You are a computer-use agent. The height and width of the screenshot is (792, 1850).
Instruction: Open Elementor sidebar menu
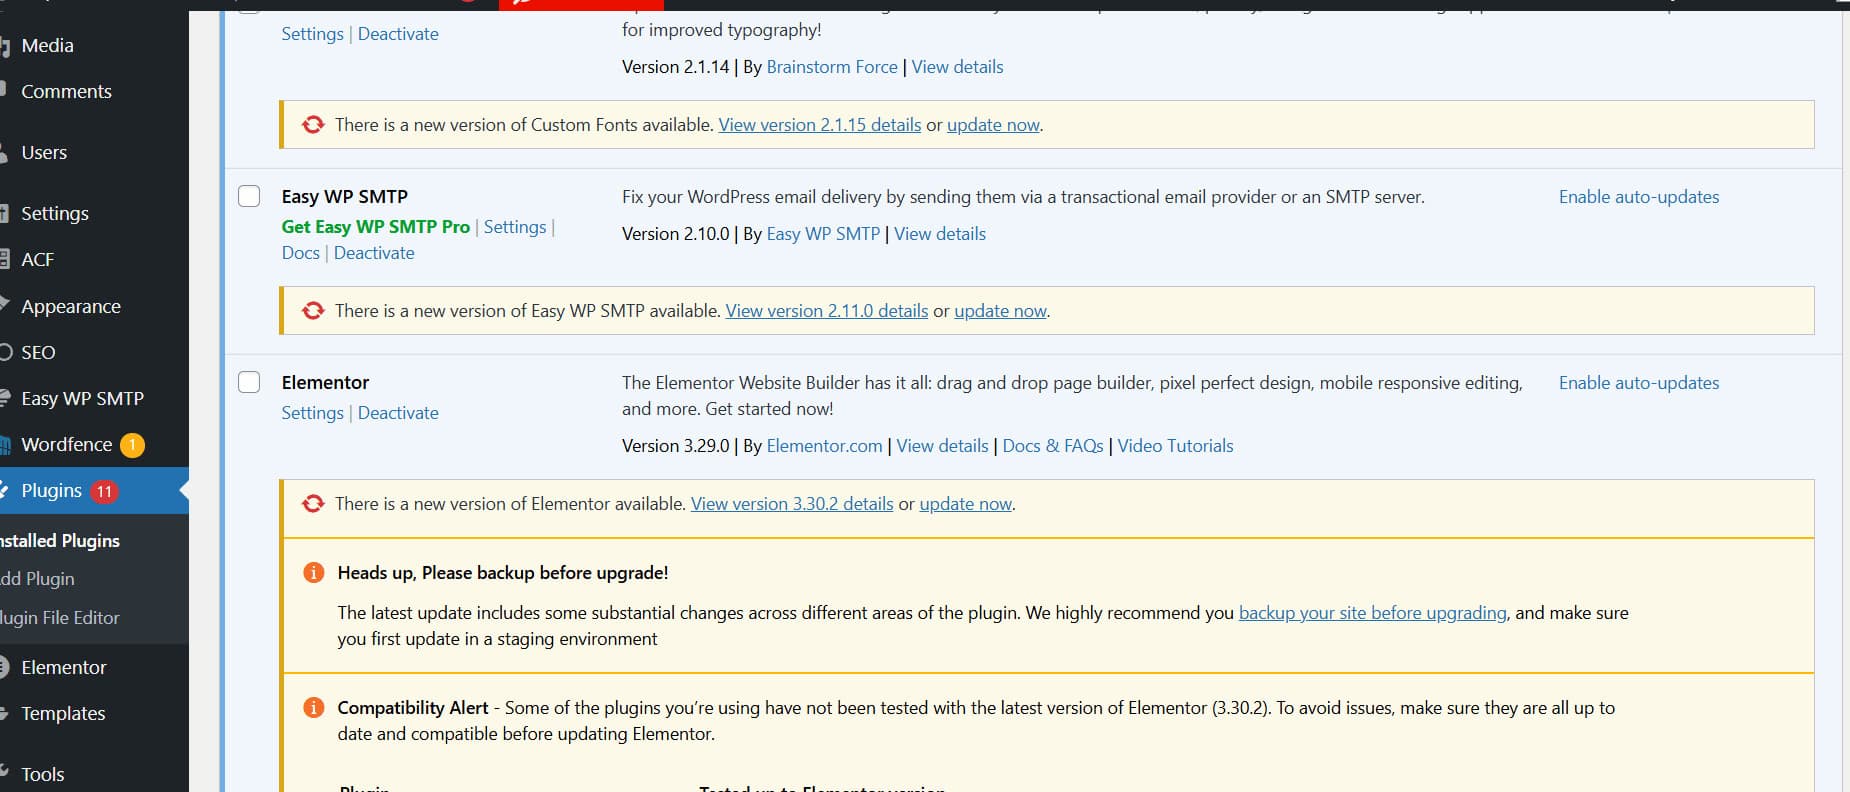click(x=63, y=667)
